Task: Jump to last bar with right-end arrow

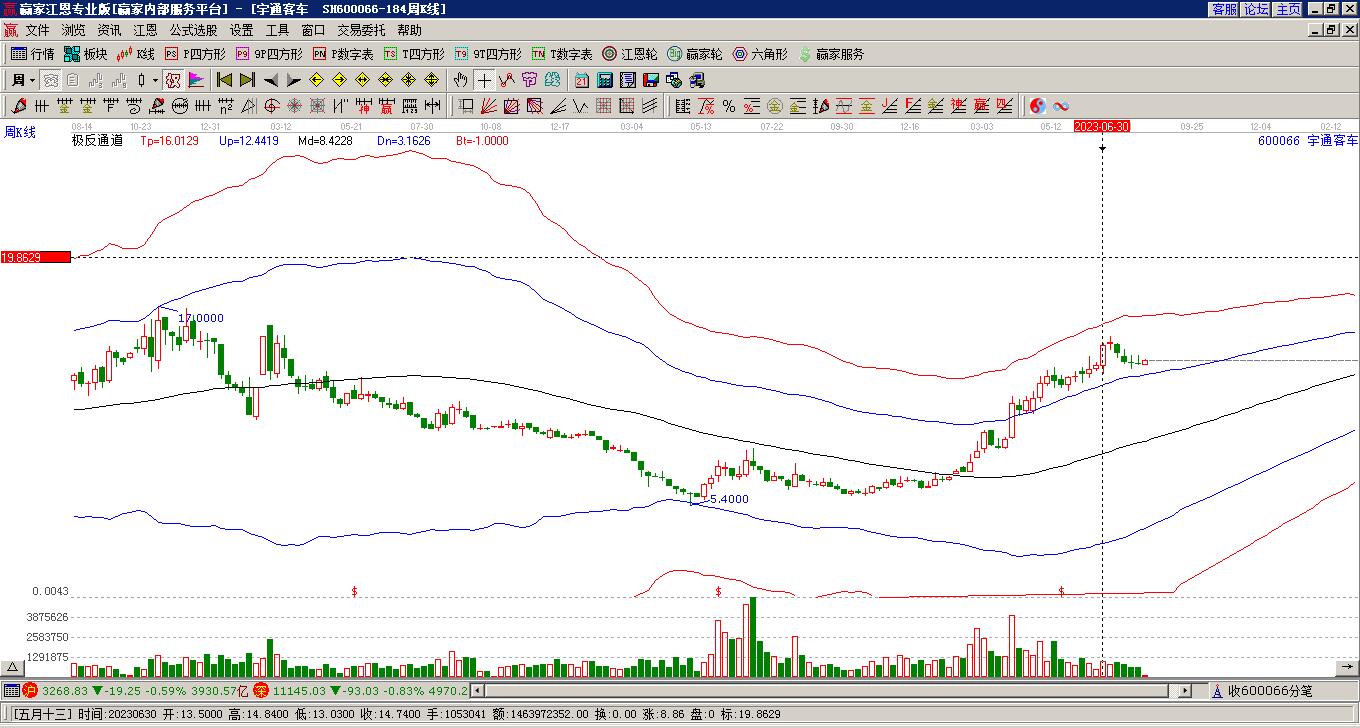Action: (x=247, y=80)
